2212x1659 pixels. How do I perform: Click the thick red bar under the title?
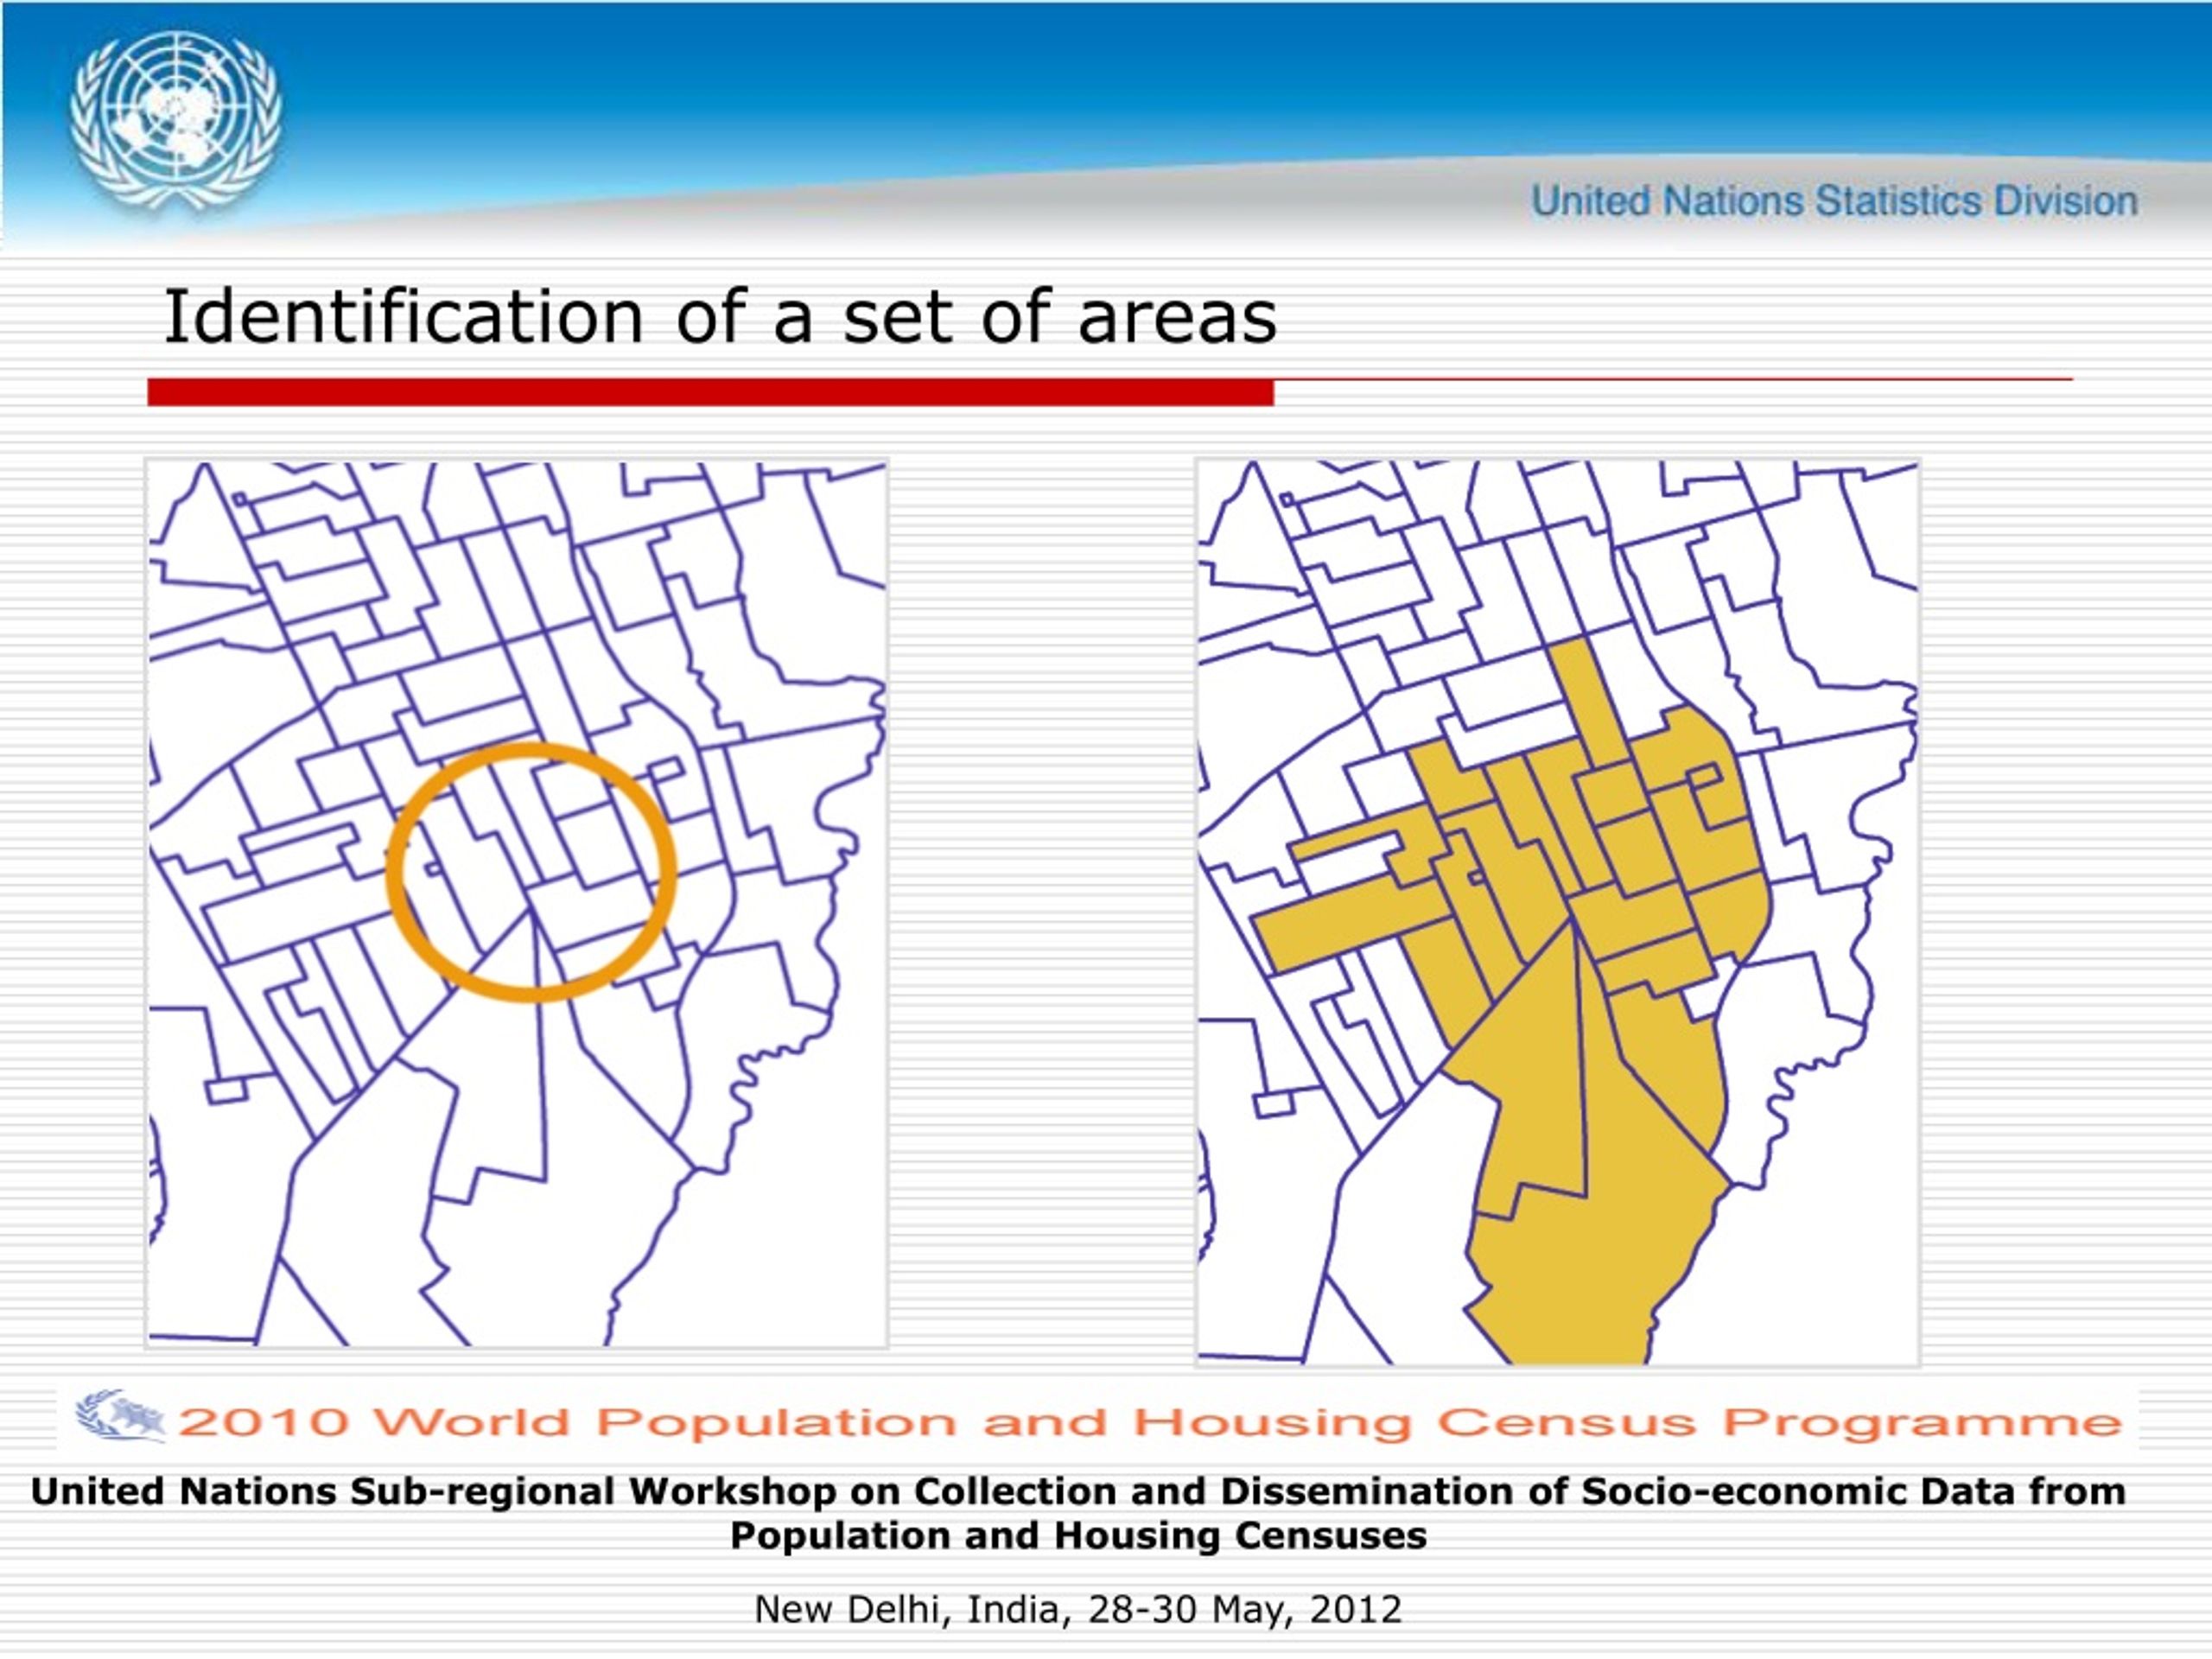[x=711, y=392]
